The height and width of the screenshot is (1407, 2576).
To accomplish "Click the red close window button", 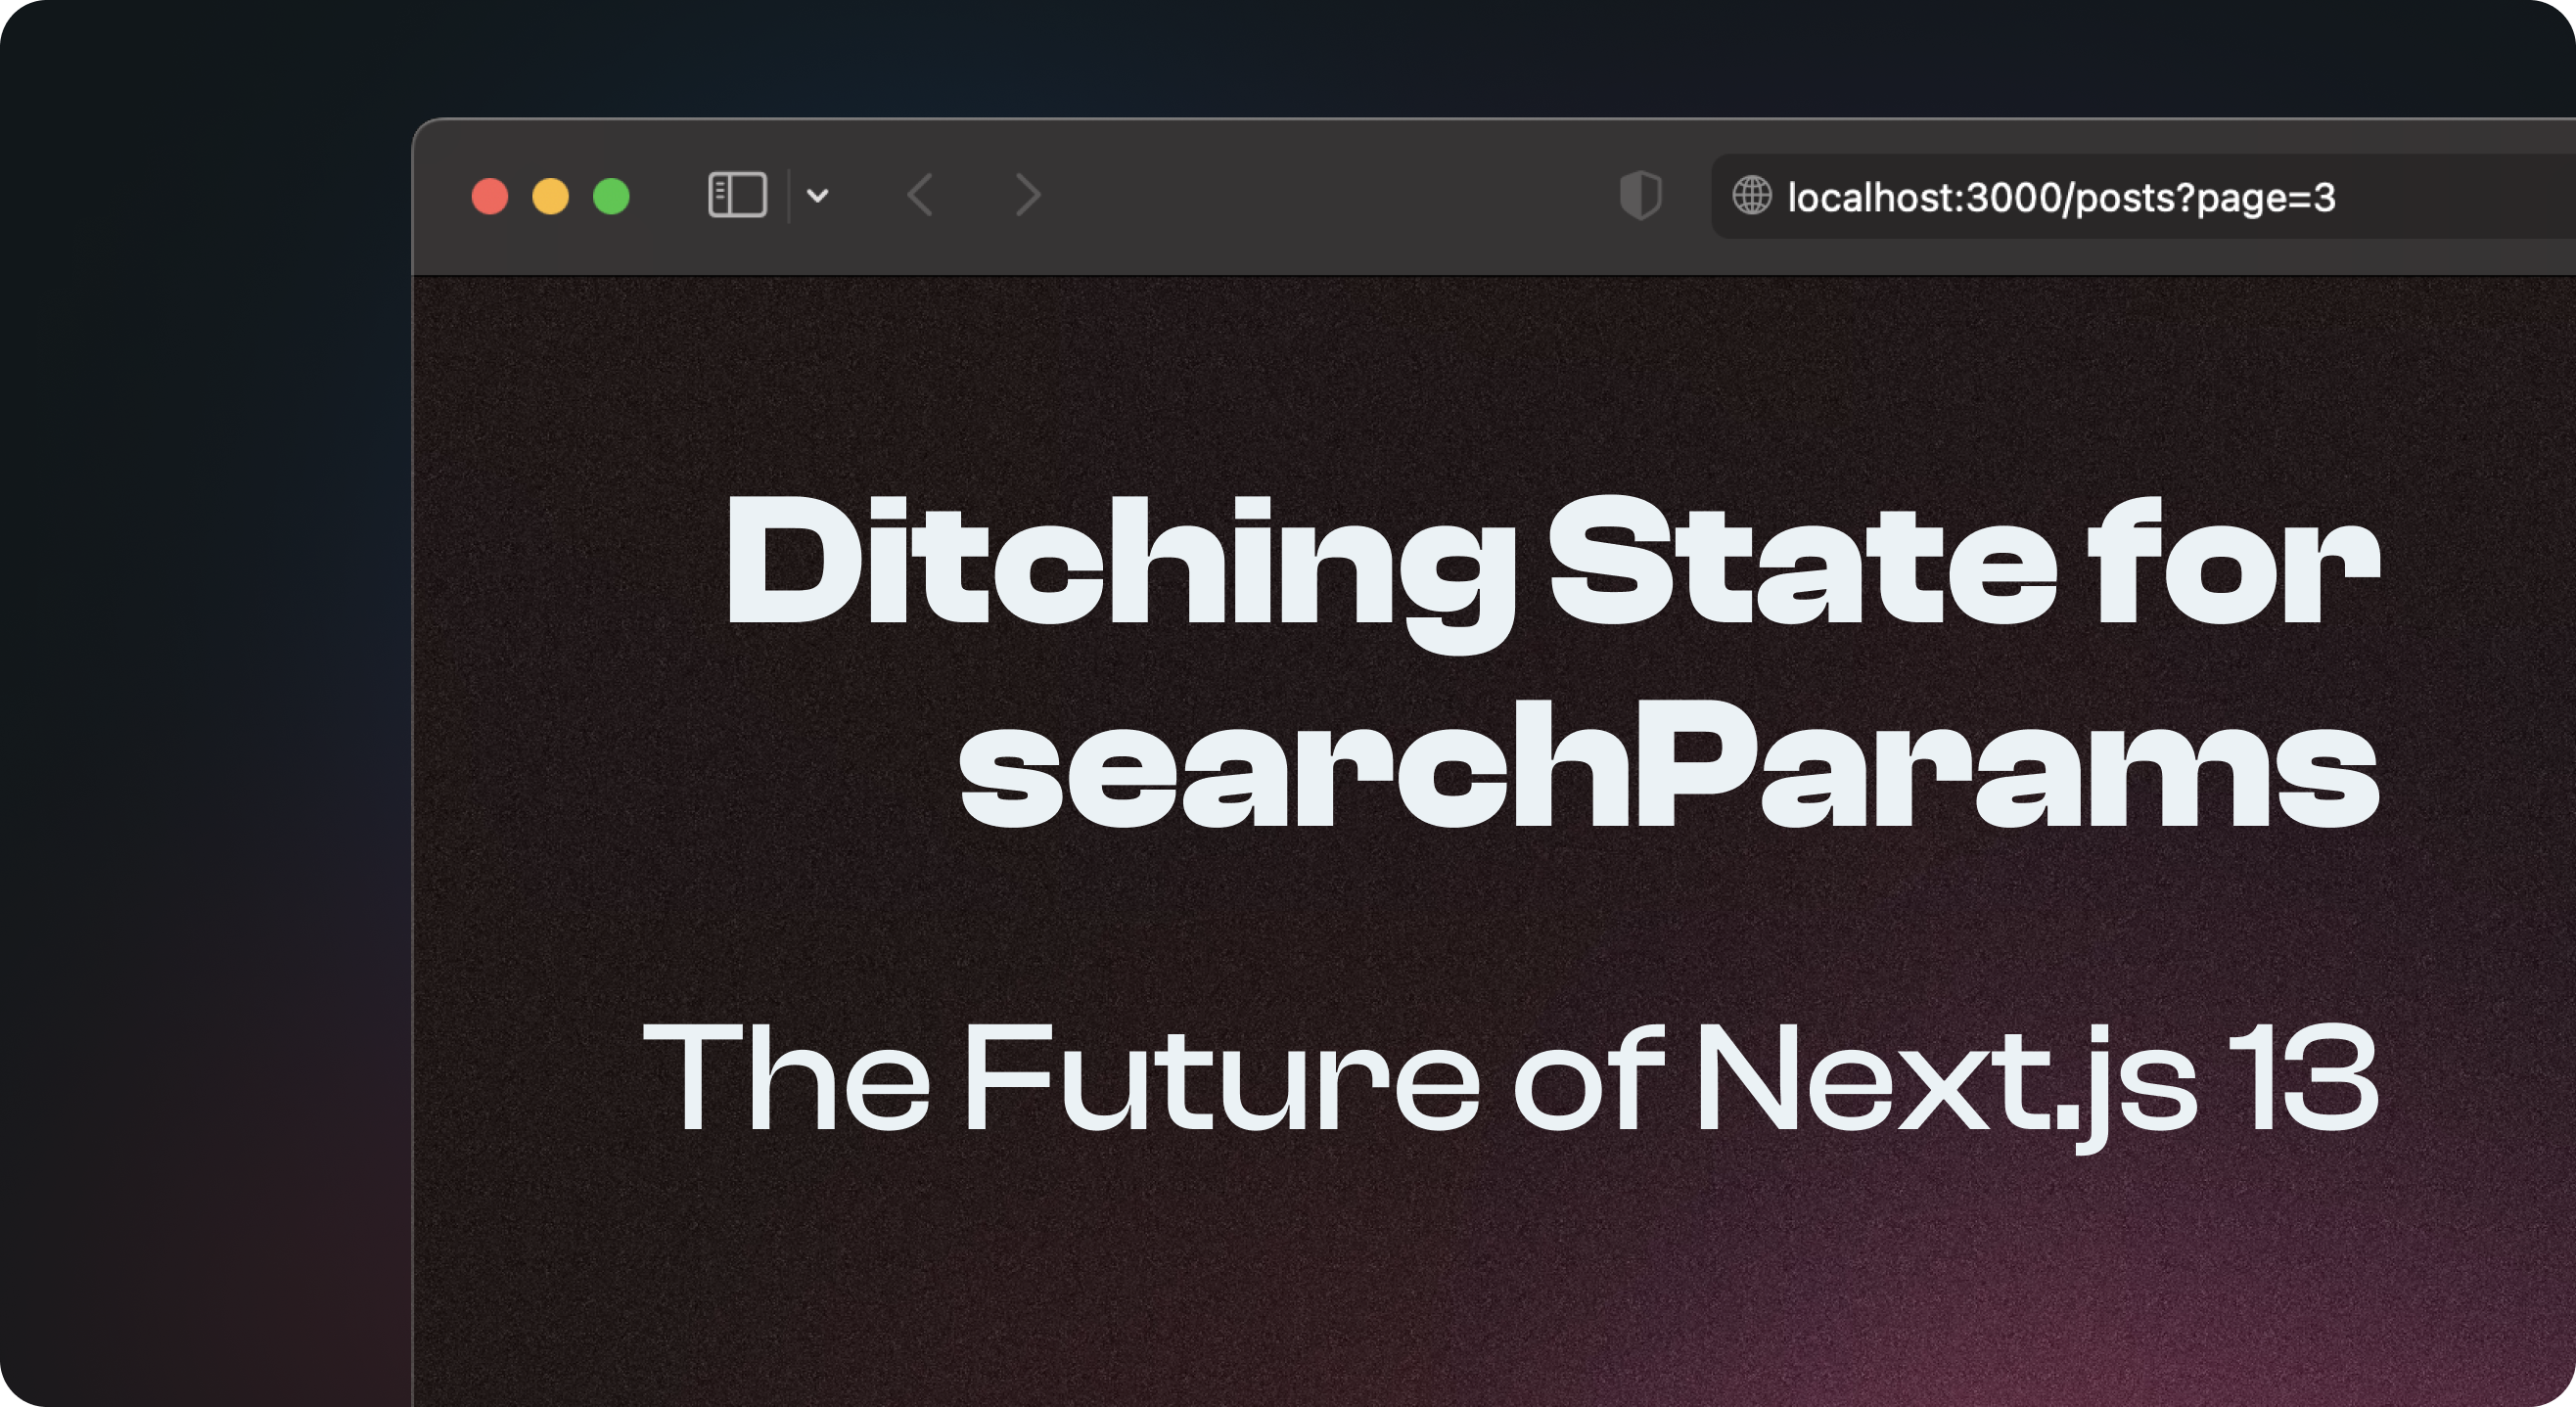I will (x=490, y=196).
